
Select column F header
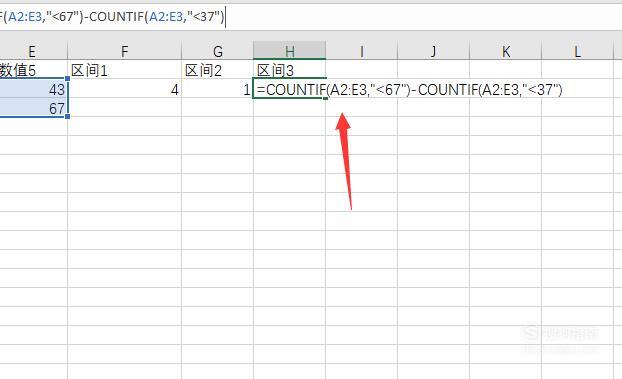click(125, 51)
